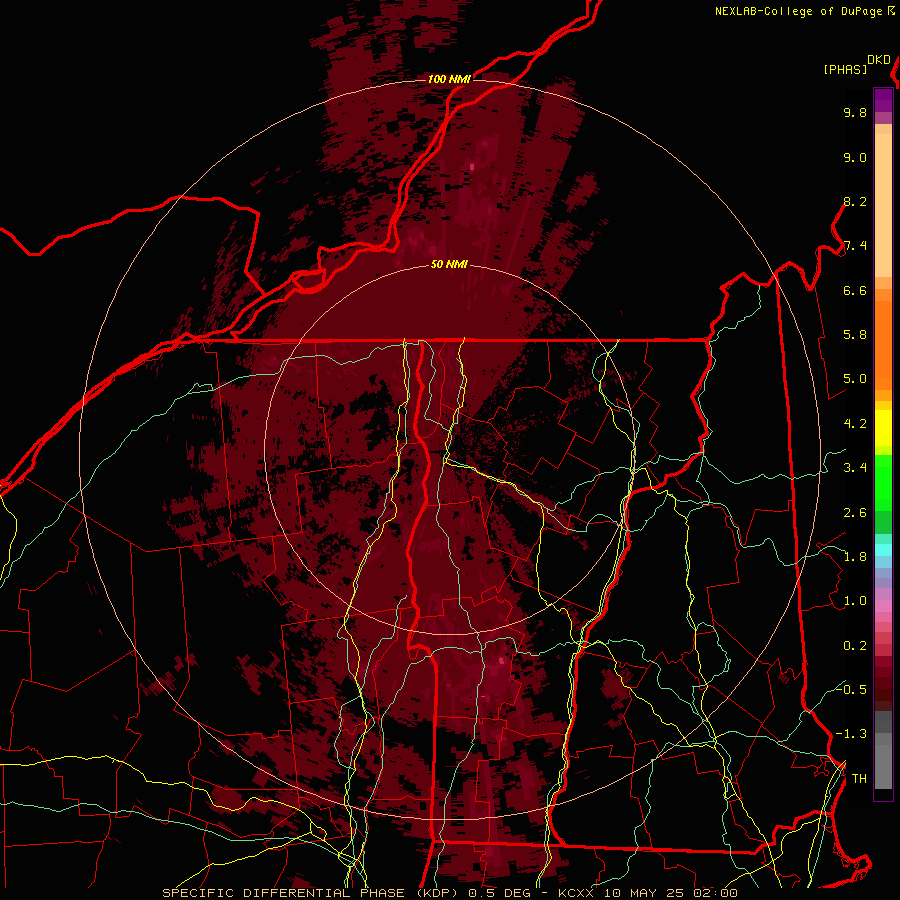Click the Specific Differential Phase (KDP) caption
This screenshot has height=900, width=900.
tap(312, 893)
